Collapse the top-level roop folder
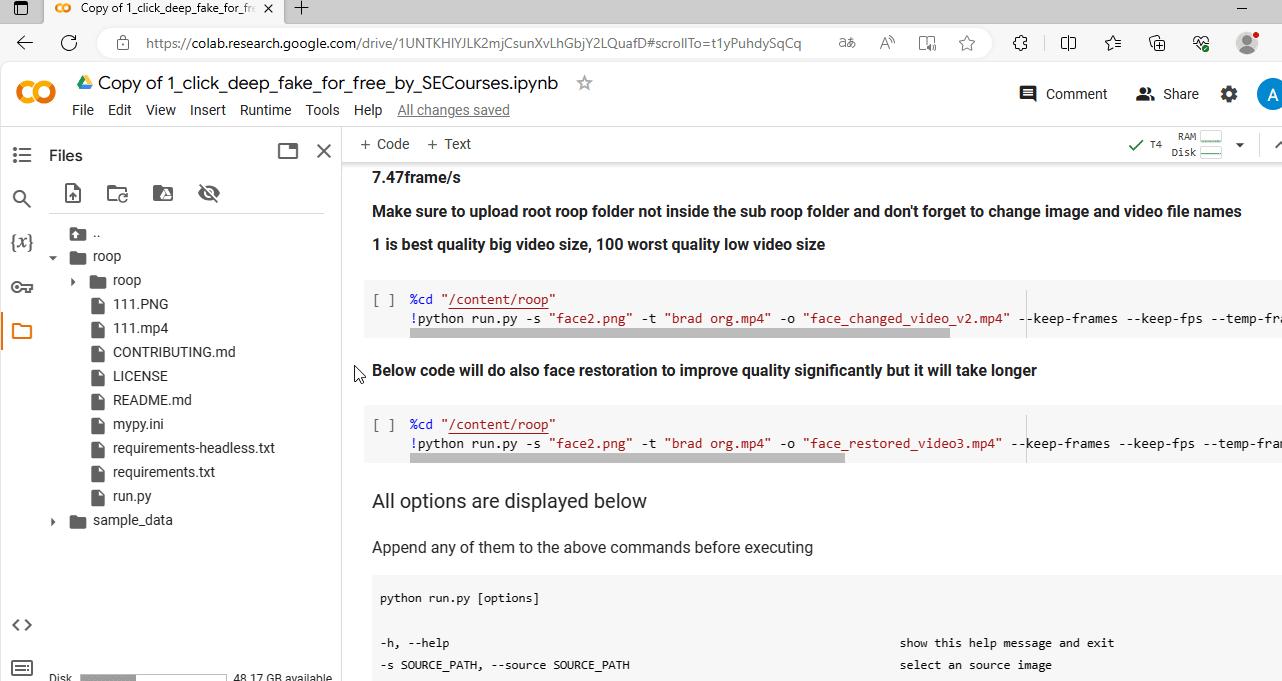 tap(53, 257)
